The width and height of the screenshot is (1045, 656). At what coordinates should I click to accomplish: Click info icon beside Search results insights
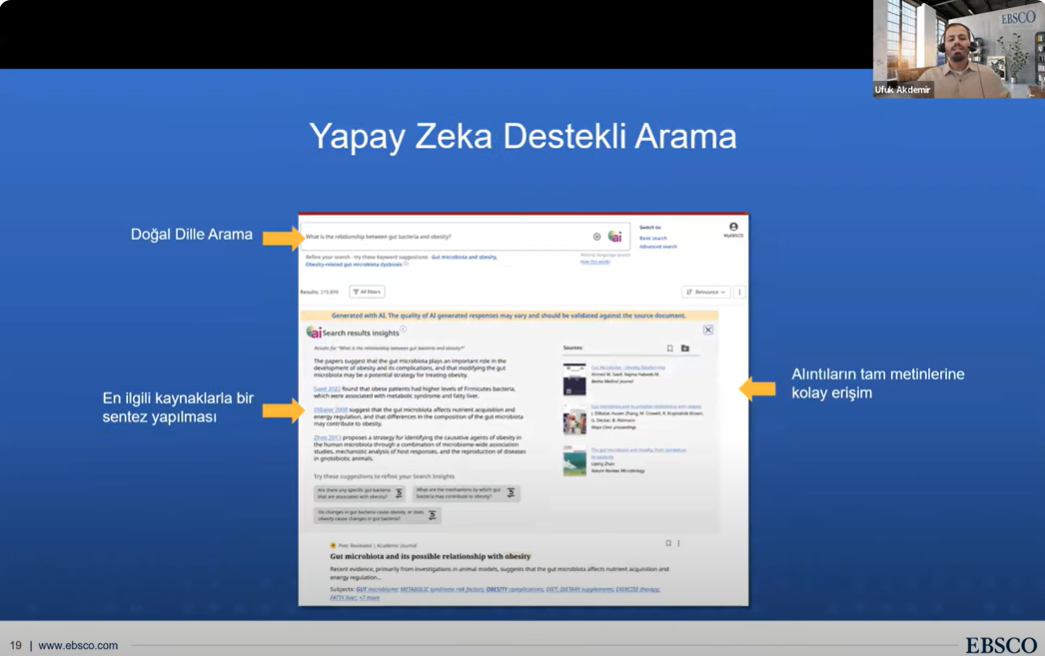click(x=404, y=330)
